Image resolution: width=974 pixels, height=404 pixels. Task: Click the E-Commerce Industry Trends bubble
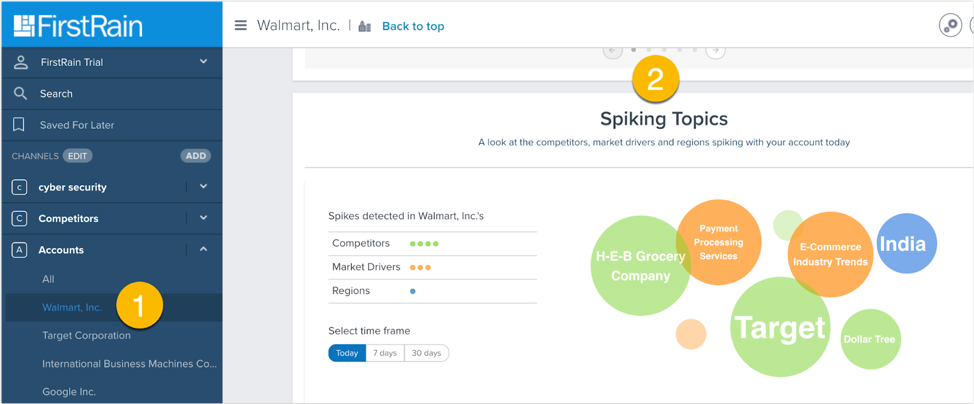point(831,254)
